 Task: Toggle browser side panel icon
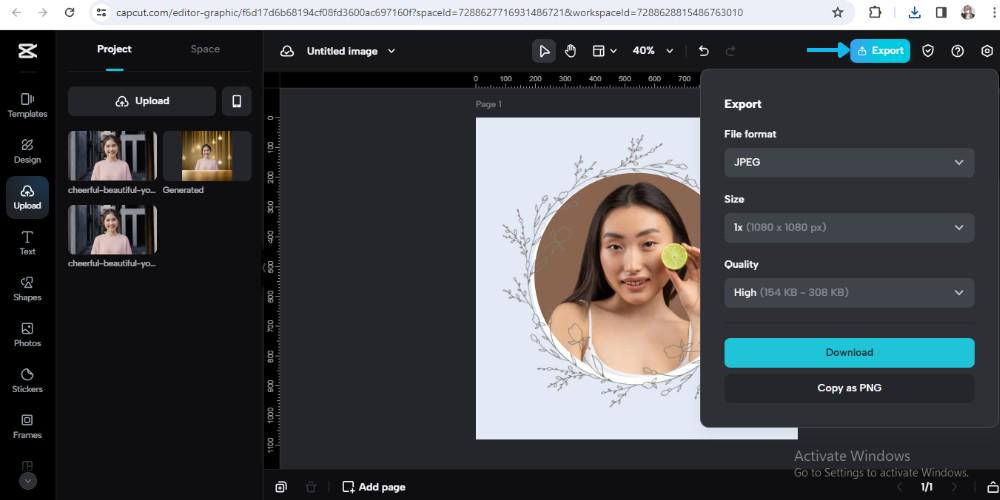pos(941,13)
